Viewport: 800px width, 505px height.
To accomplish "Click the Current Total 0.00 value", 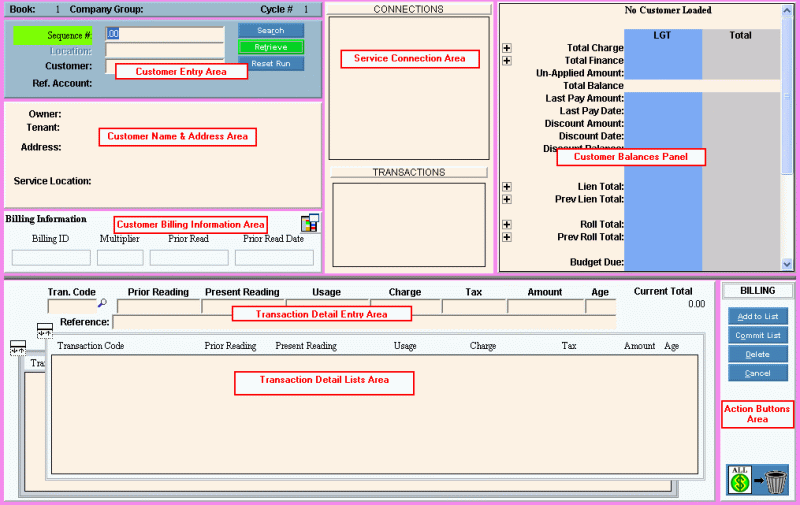I will pos(696,304).
